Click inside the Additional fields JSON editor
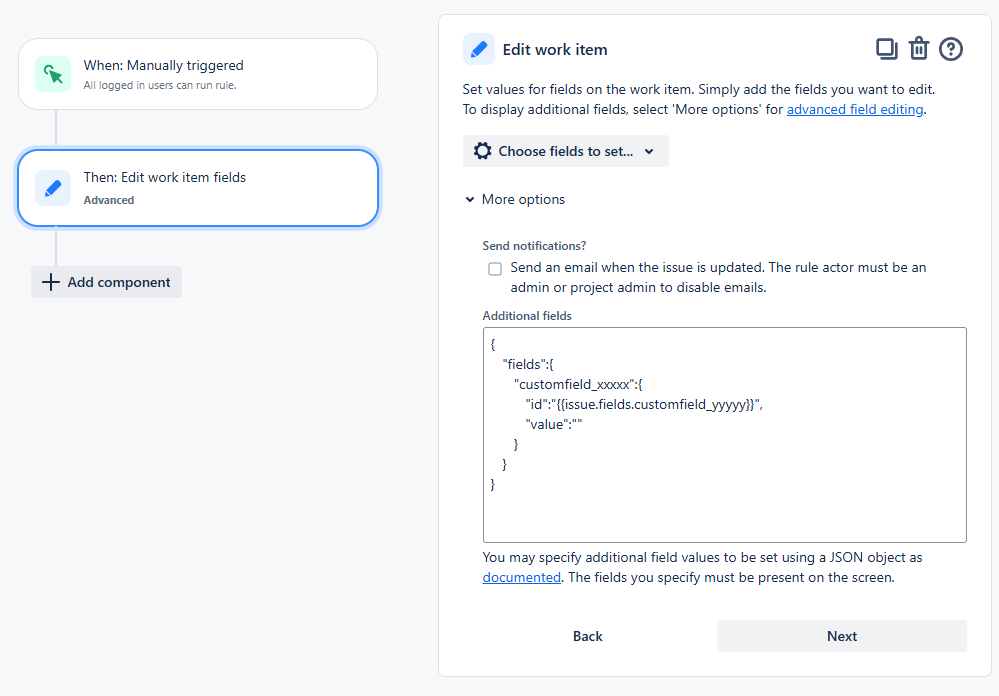This screenshot has width=999, height=696. 724,434
